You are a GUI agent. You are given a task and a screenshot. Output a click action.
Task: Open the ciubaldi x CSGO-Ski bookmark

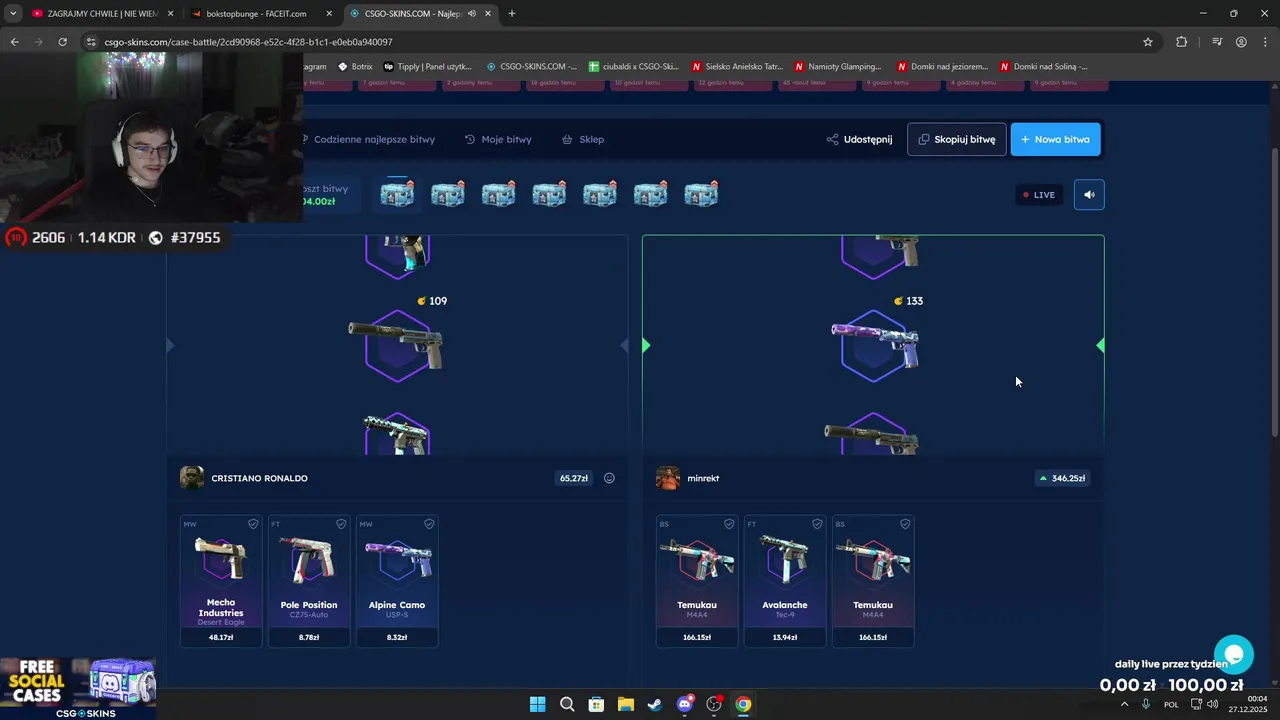pos(633,67)
